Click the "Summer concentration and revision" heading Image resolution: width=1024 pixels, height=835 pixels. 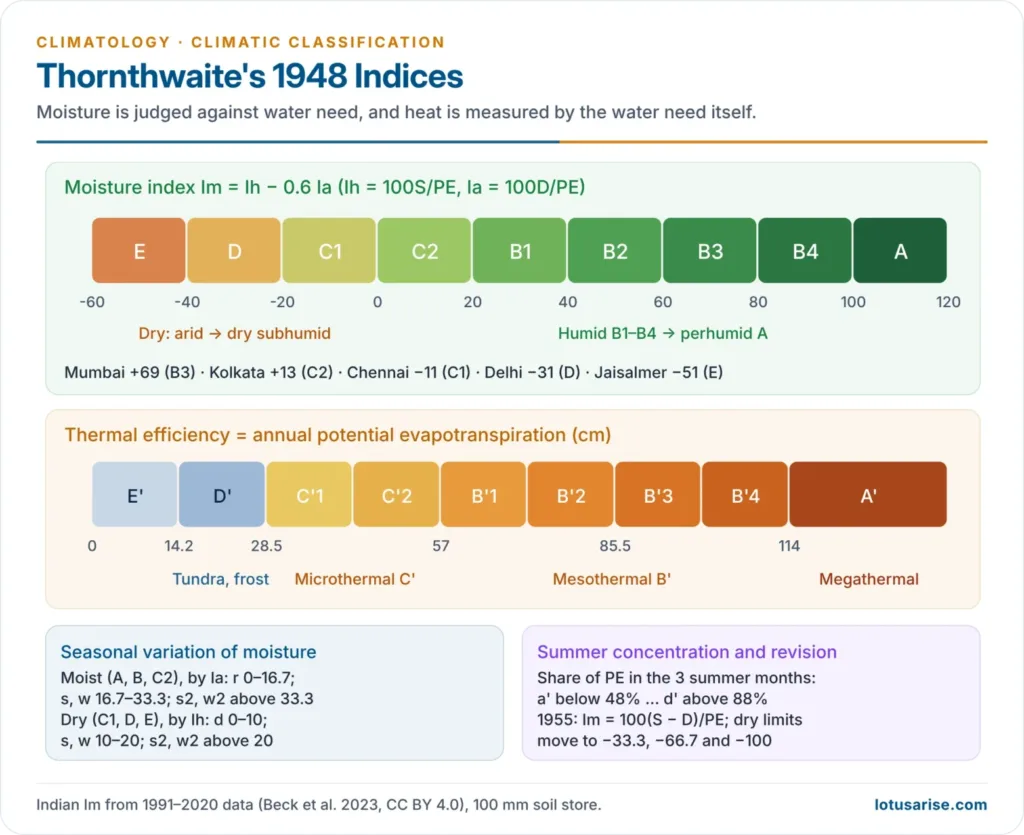(x=687, y=652)
